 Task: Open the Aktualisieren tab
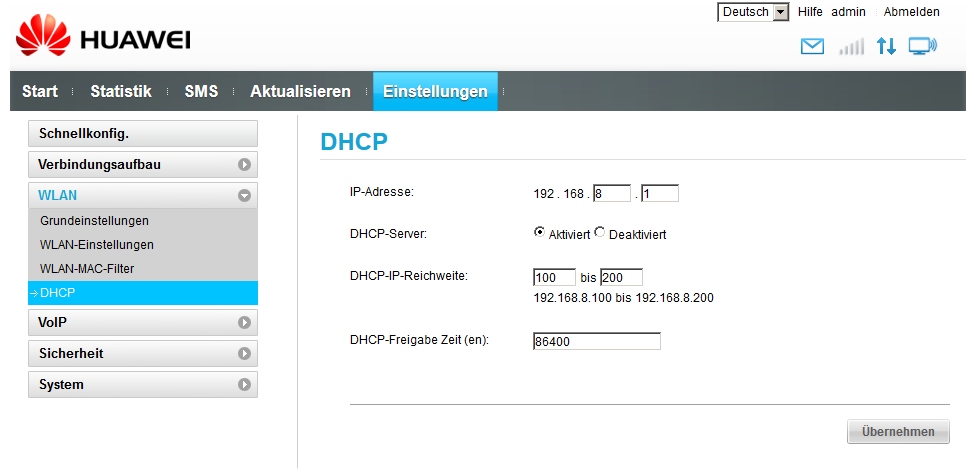coord(300,92)
